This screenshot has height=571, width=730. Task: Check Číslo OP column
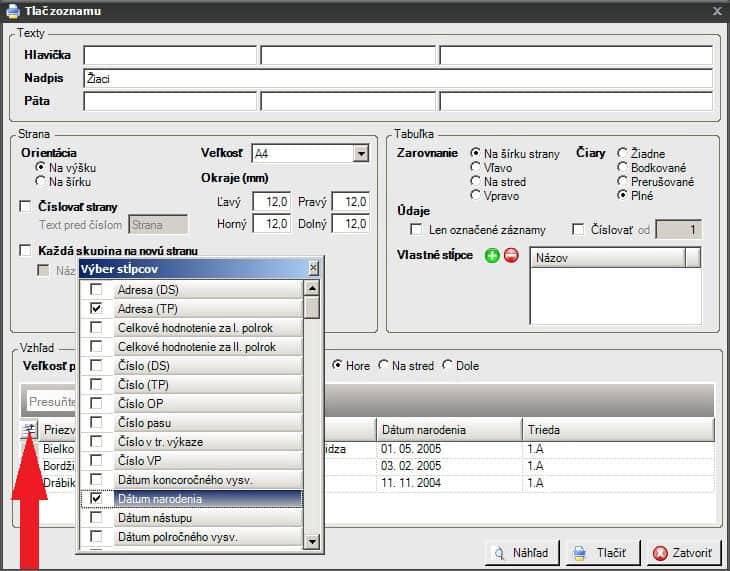pyautogui.click(x=96, y=403)
